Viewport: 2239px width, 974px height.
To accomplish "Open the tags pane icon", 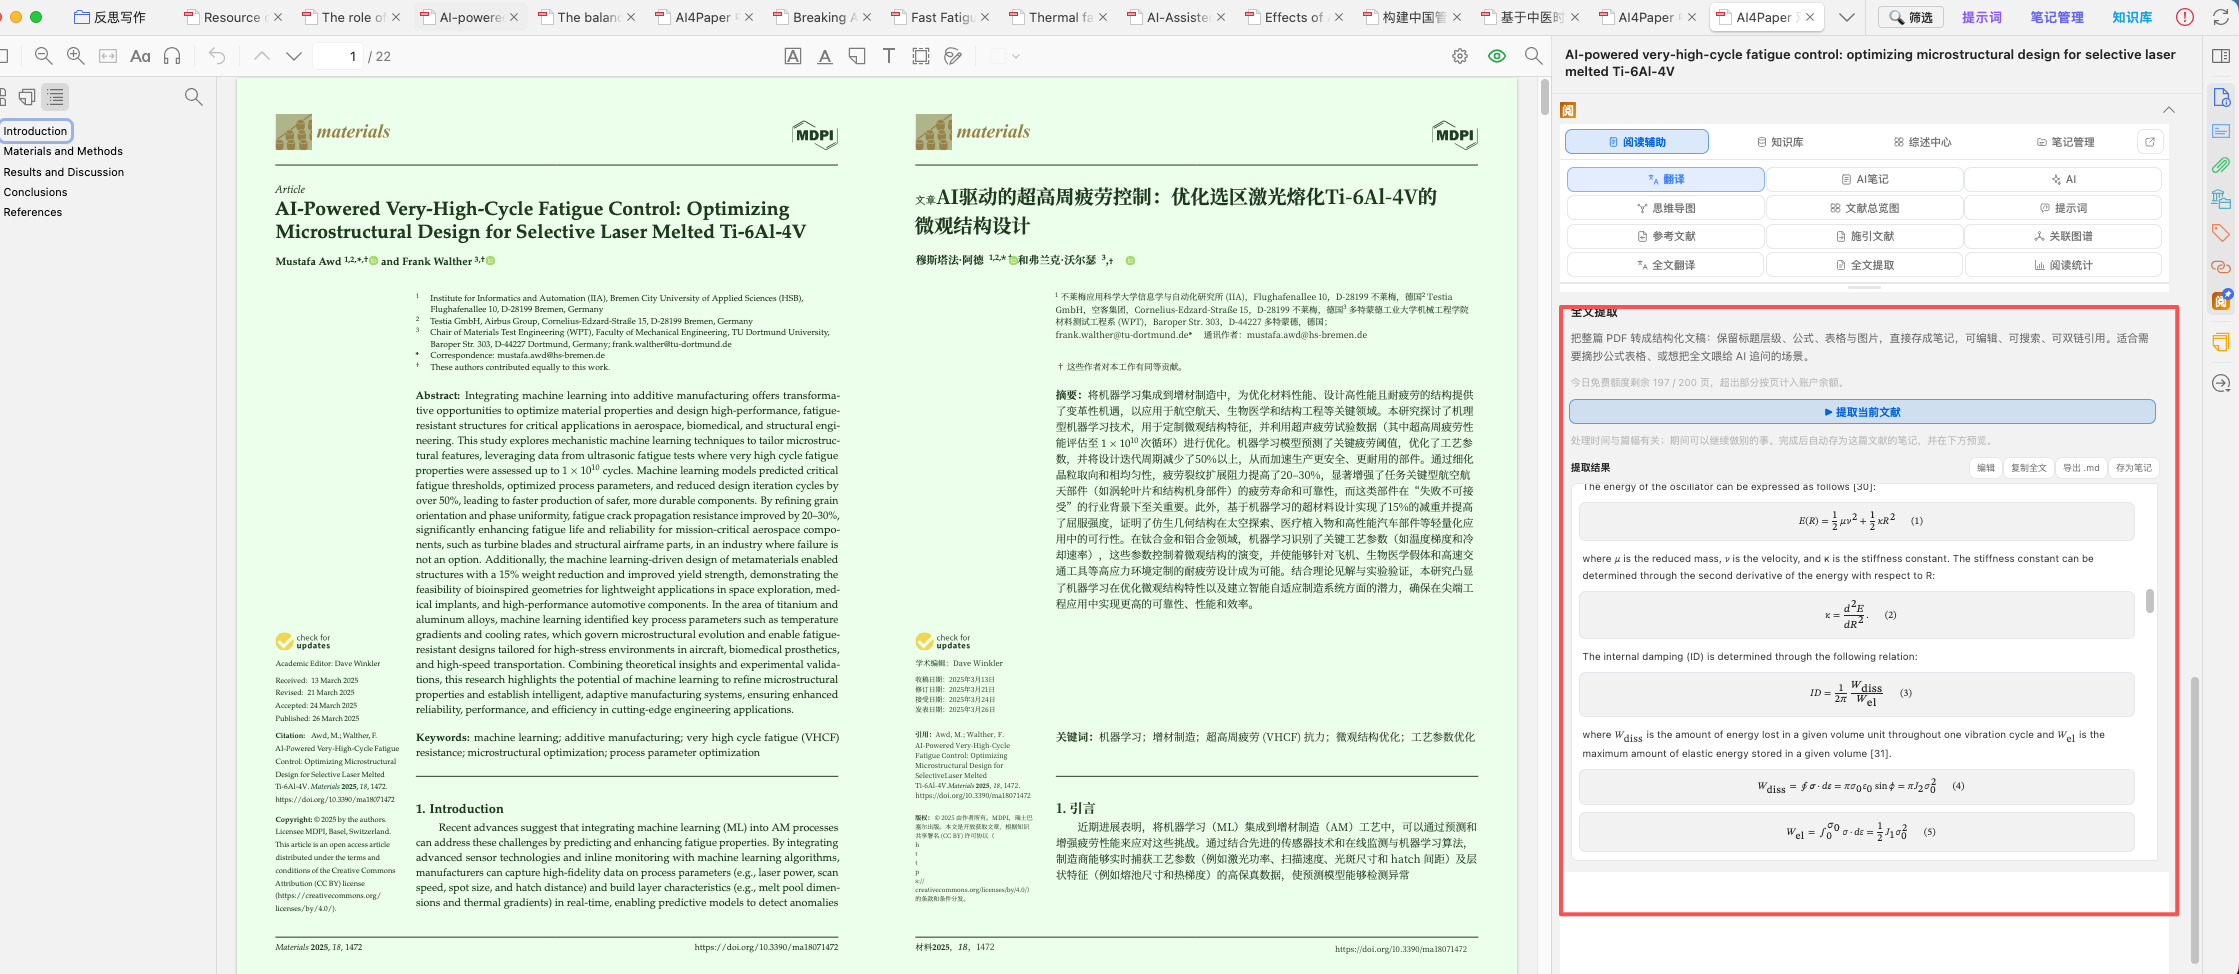I will tap(2221, 233).
